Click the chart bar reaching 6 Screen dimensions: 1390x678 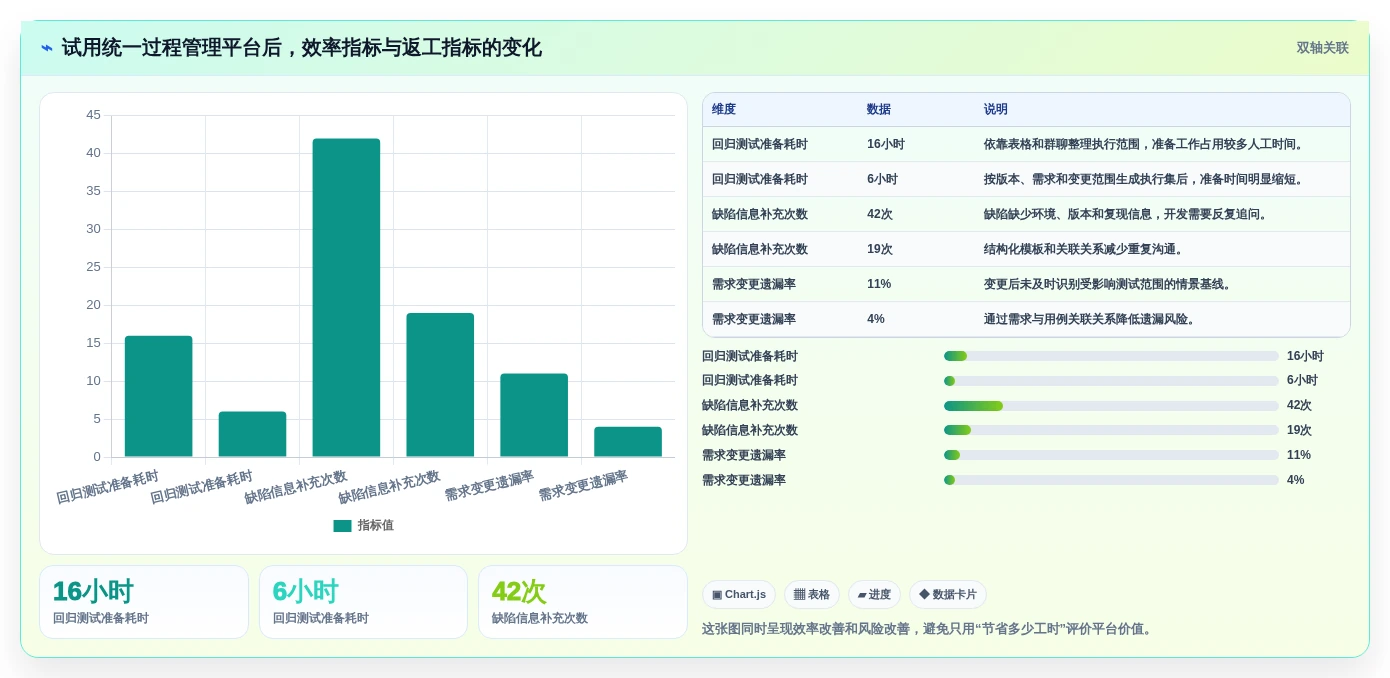pyautogui.click(x=252, y=435)
